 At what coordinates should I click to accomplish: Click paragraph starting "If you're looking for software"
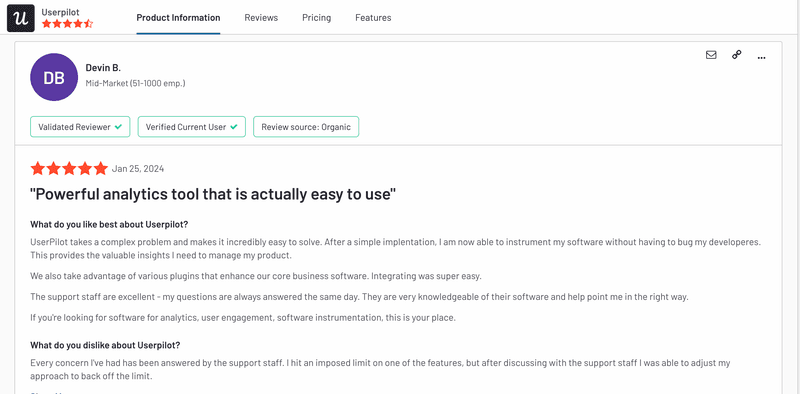tap(243, 317)
